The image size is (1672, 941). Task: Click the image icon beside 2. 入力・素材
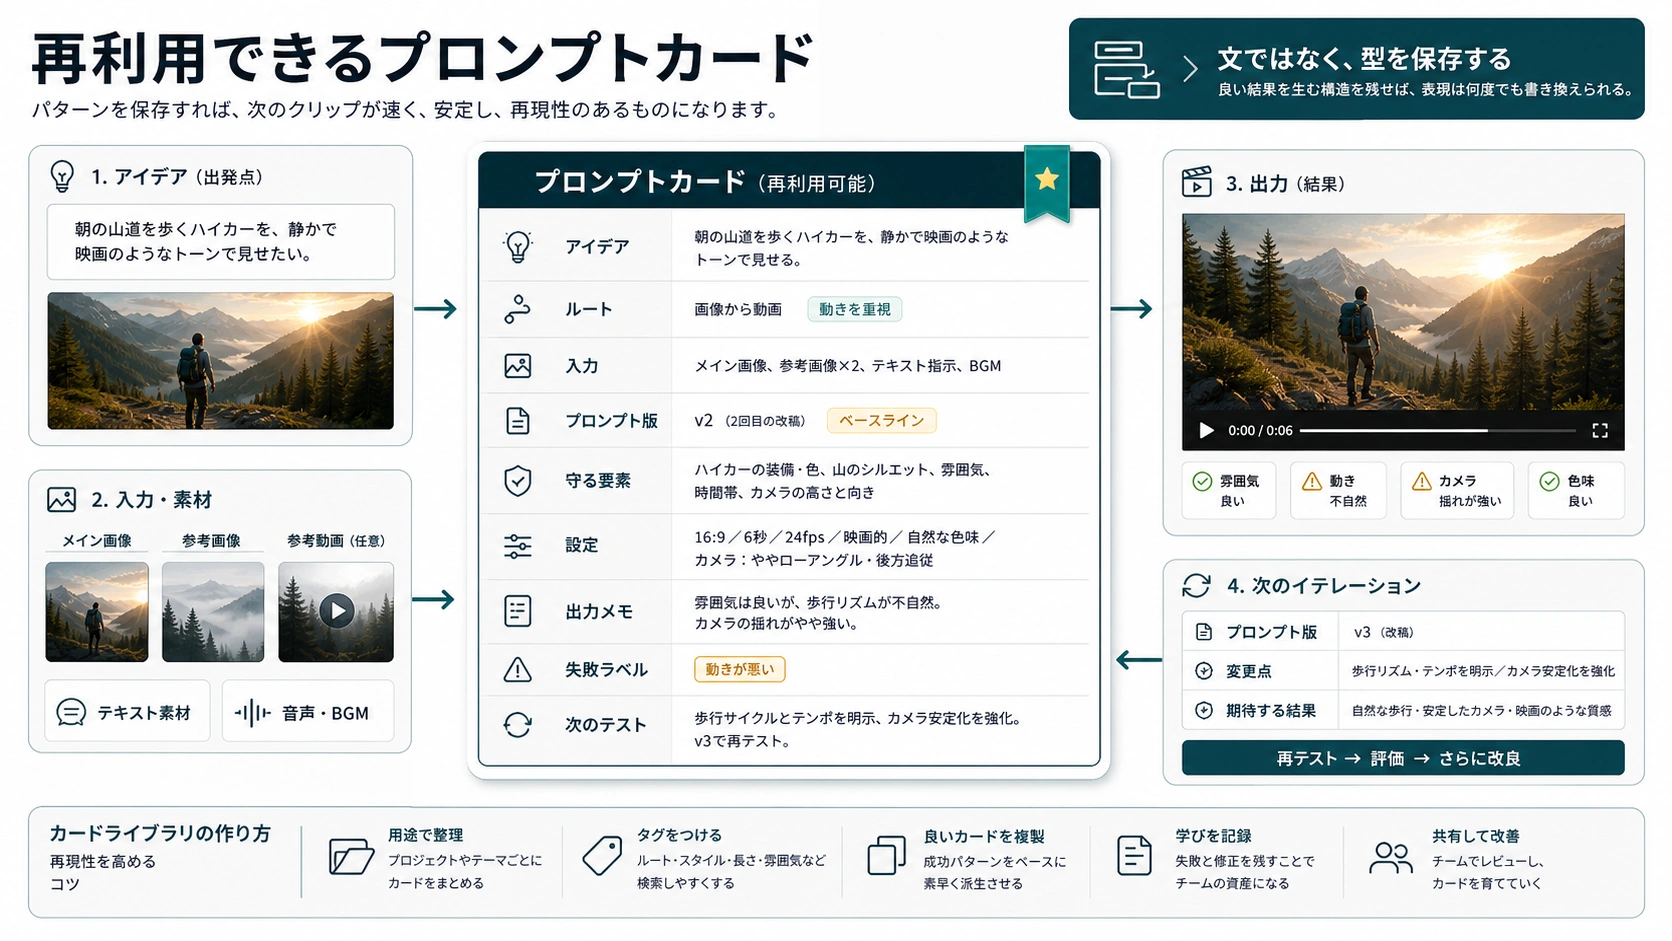[62, 499]
